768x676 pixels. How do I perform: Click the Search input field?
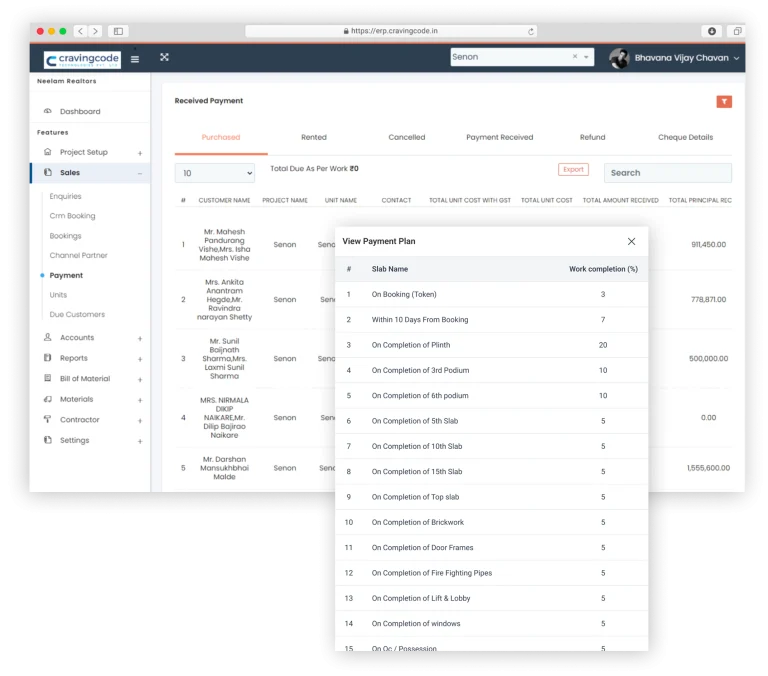[x=667, y=173]
